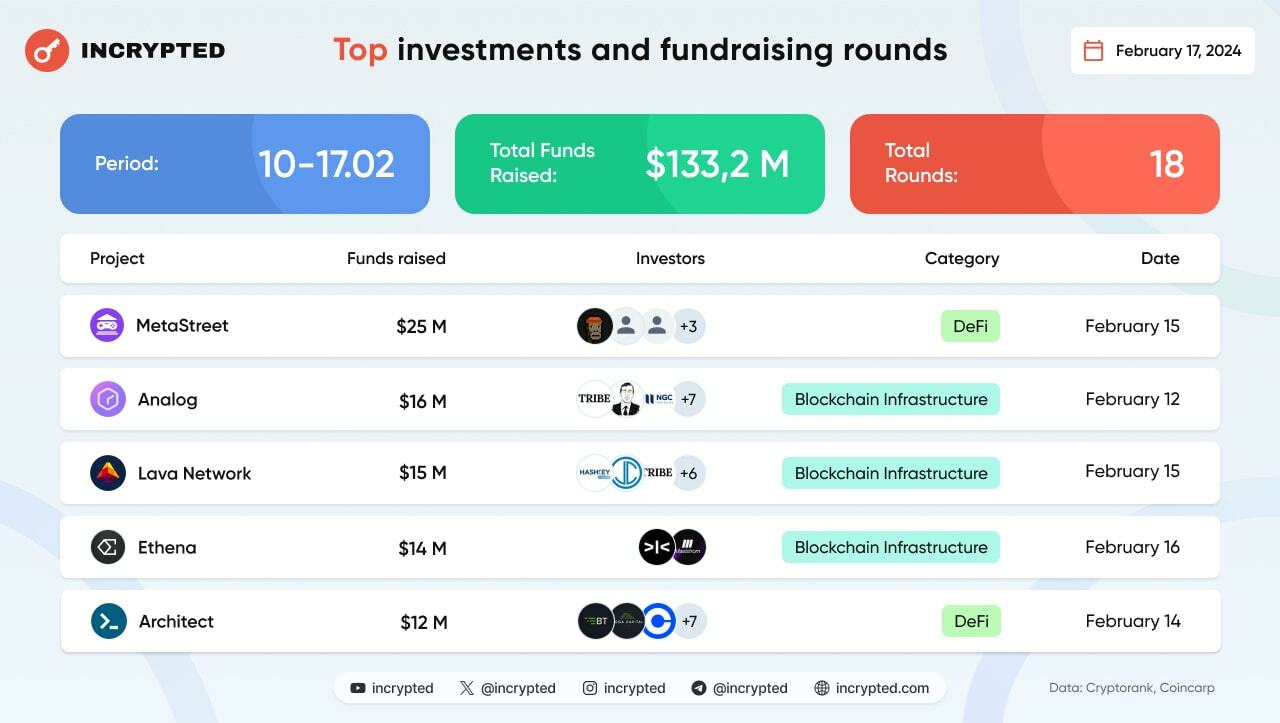Click the calendar icon beside February 17, 2024

(x=1094, y=51)
